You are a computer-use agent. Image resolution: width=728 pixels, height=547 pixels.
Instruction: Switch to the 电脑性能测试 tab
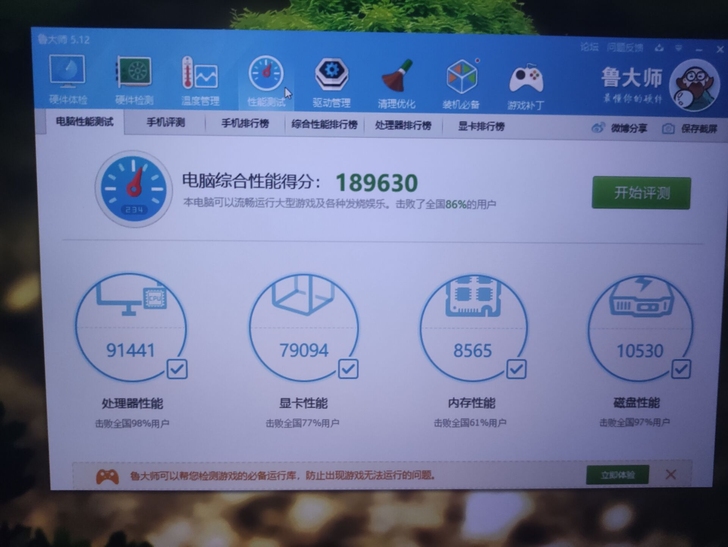click(84, 122)
